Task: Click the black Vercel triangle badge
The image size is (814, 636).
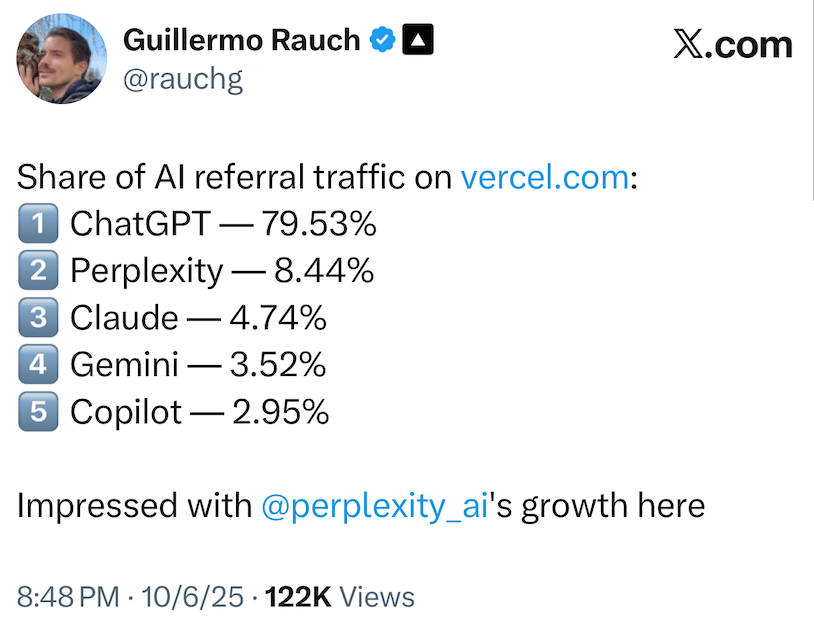Action: pos(418,41)
